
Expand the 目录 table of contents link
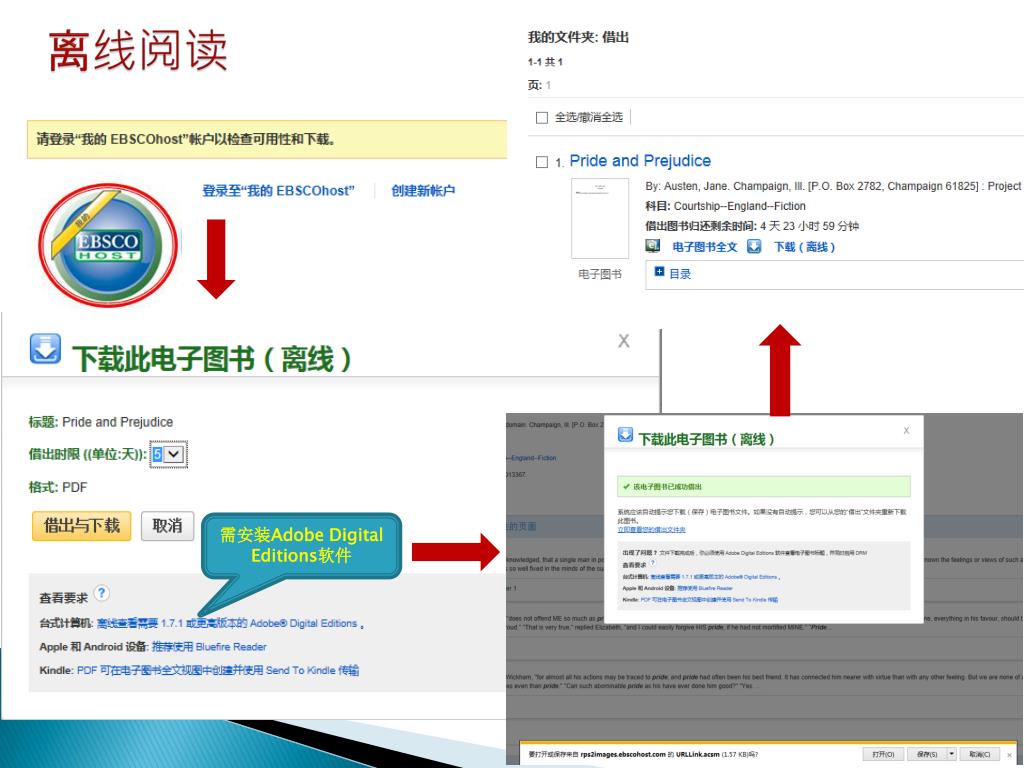click(x=680, y=274)
